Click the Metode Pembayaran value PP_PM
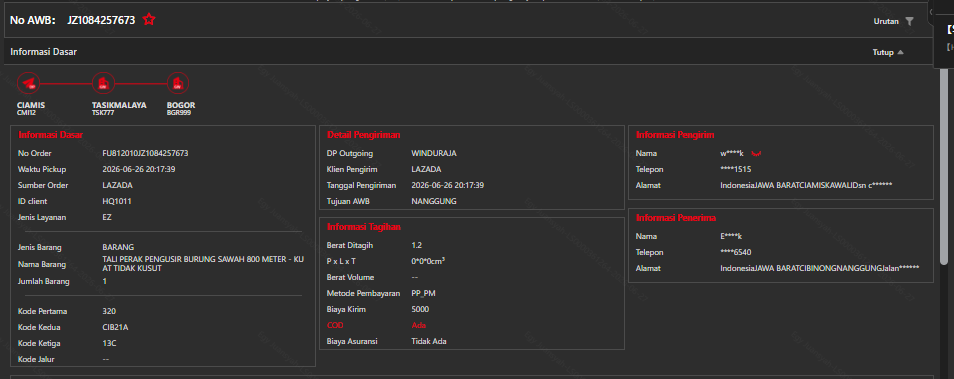The image size is (954, 379). point(423,293)
